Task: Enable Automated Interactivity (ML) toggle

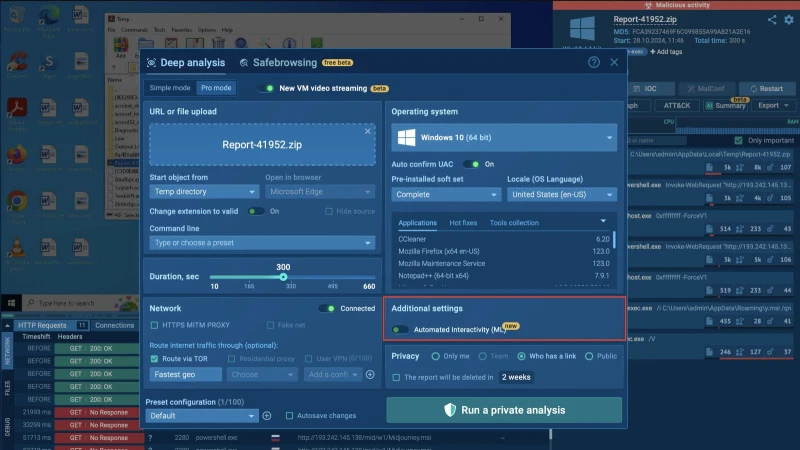Action: click(x=400, y=329)
